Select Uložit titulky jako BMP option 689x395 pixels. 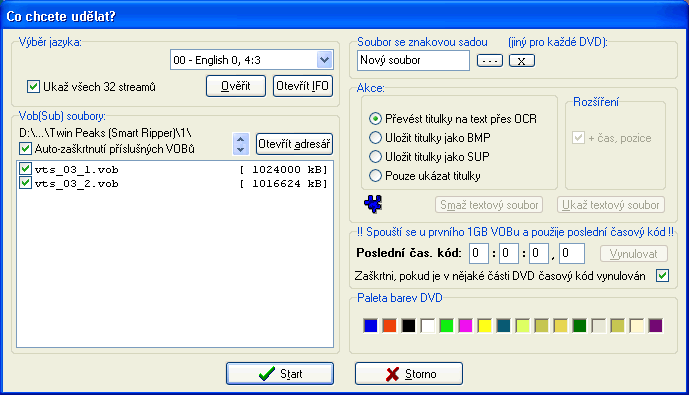[x=375, y=138]
